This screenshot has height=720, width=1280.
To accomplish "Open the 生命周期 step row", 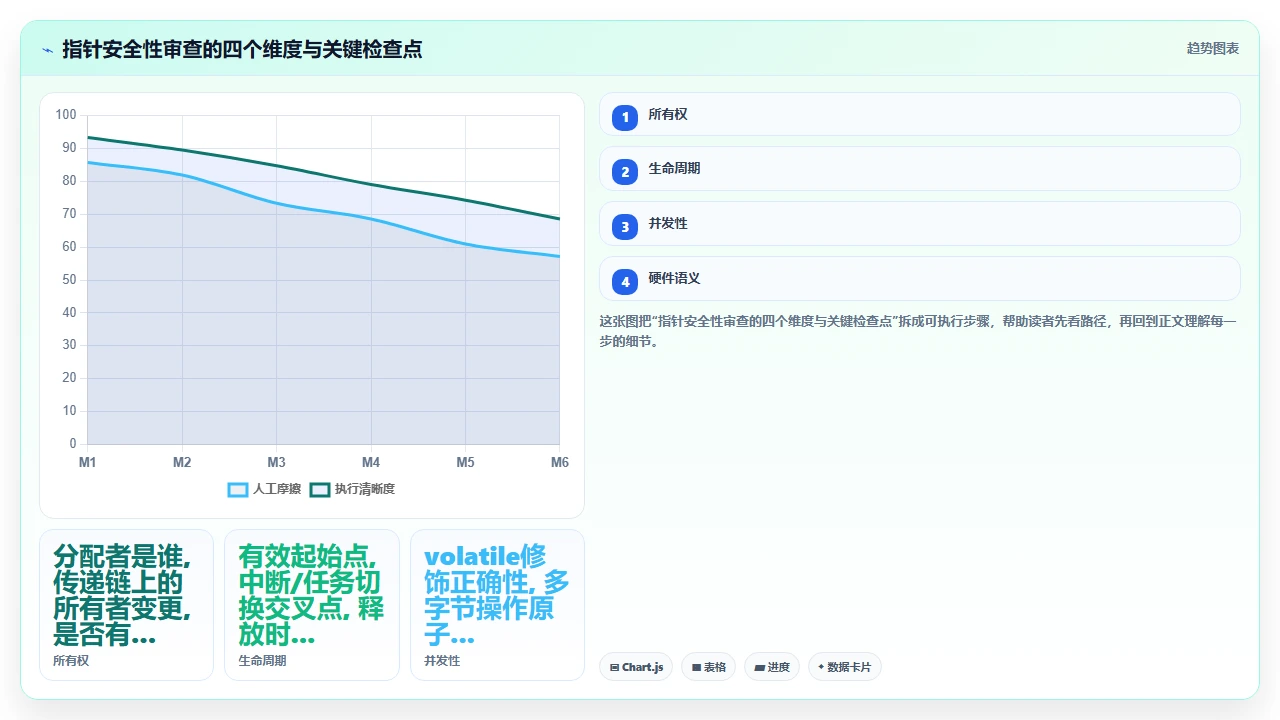I will pos(920,168).
